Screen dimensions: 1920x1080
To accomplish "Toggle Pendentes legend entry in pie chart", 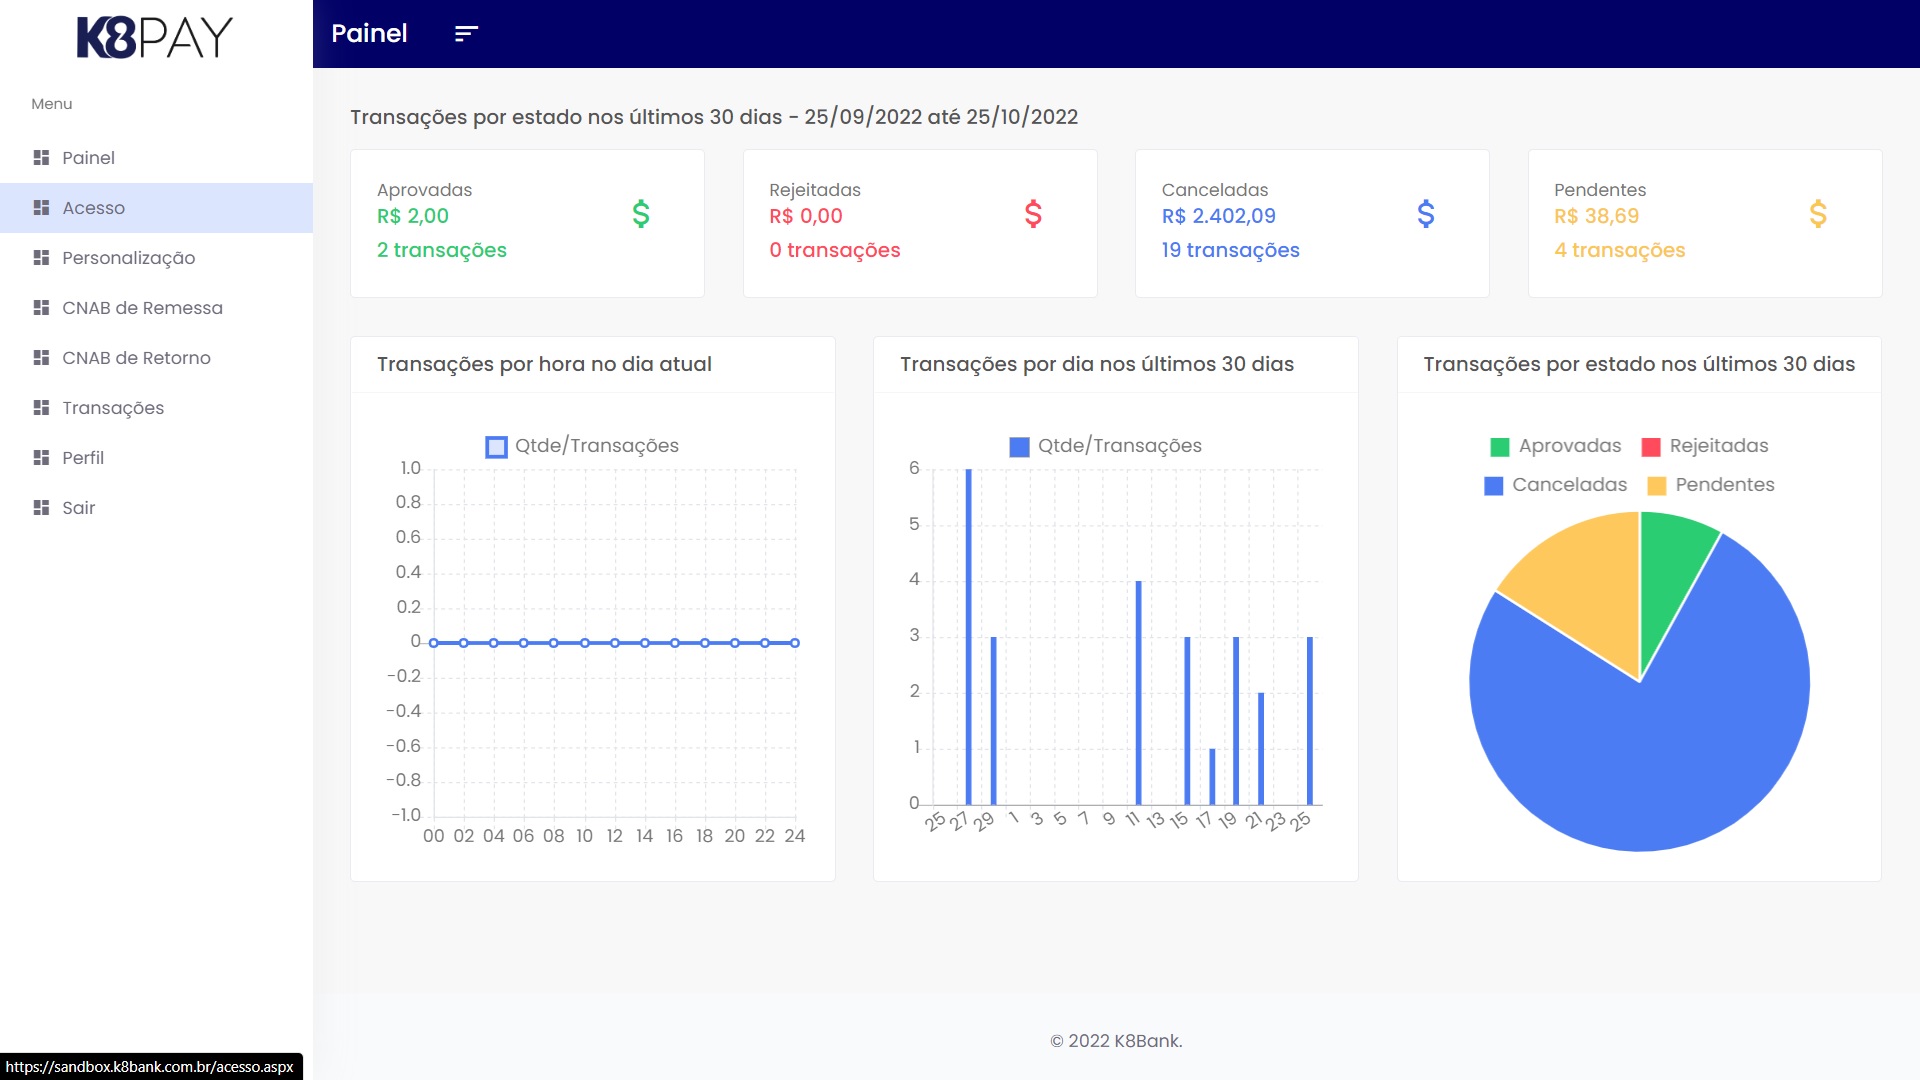I will (1711, 485).
